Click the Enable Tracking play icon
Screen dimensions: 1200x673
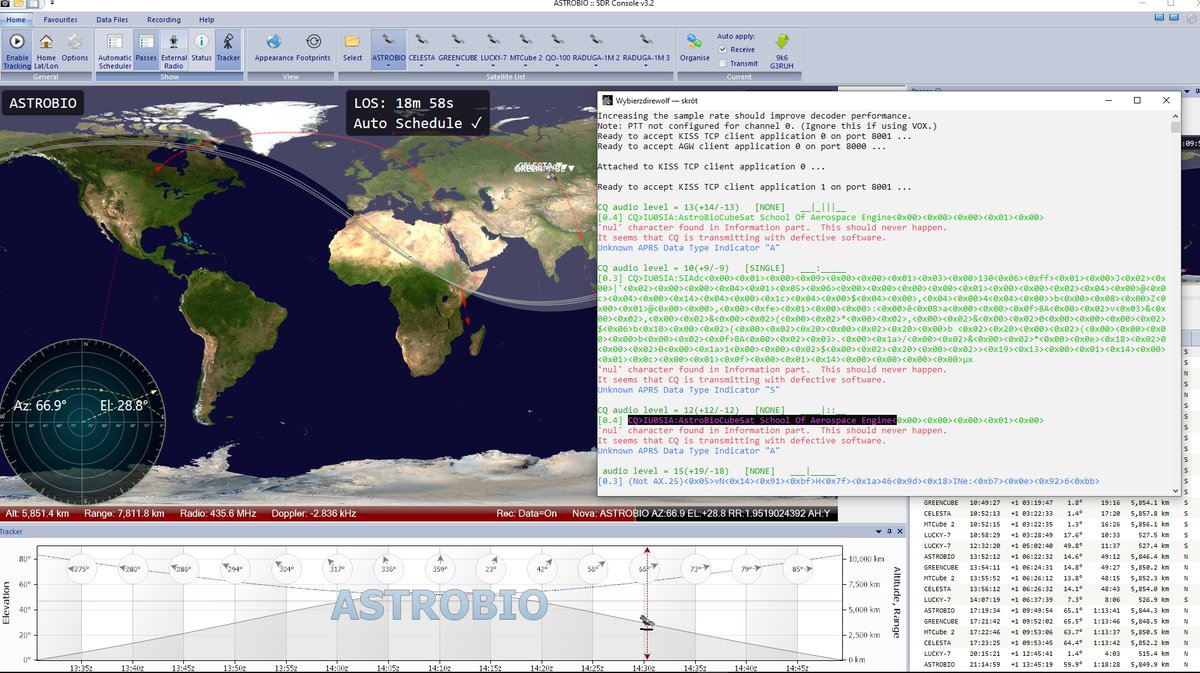[x=17, y=41]
